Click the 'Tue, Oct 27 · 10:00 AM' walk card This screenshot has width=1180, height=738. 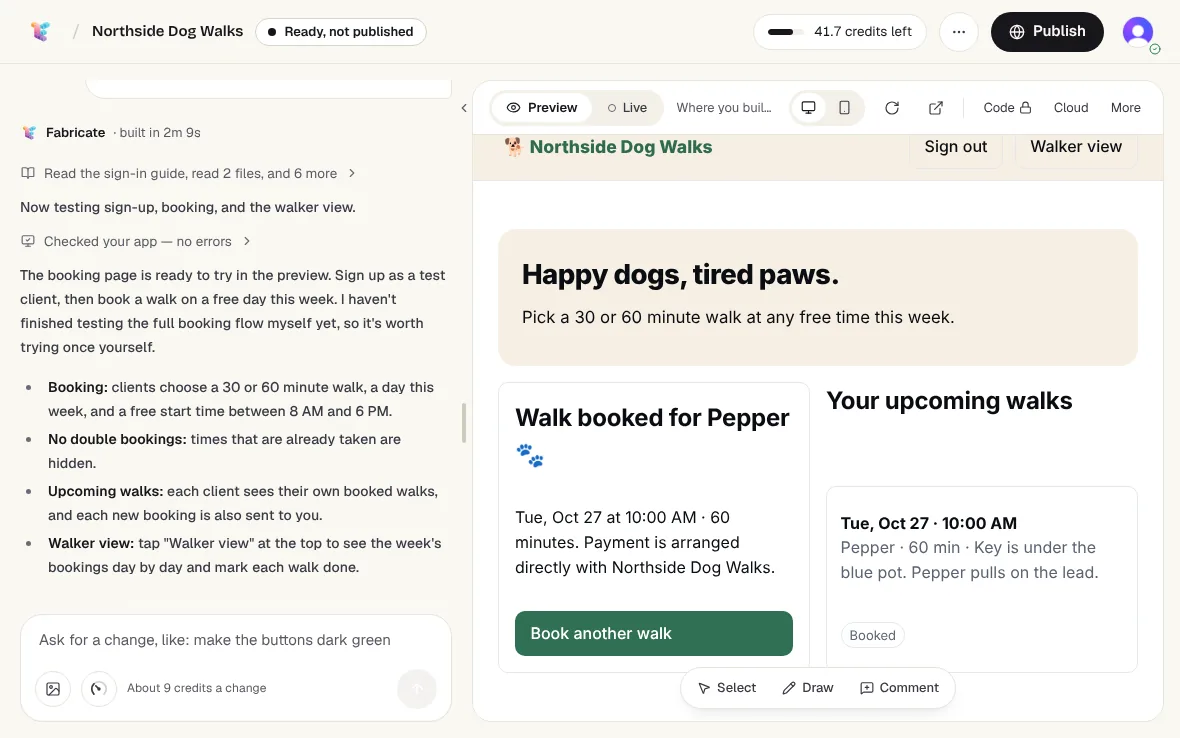tap(981, 579)
